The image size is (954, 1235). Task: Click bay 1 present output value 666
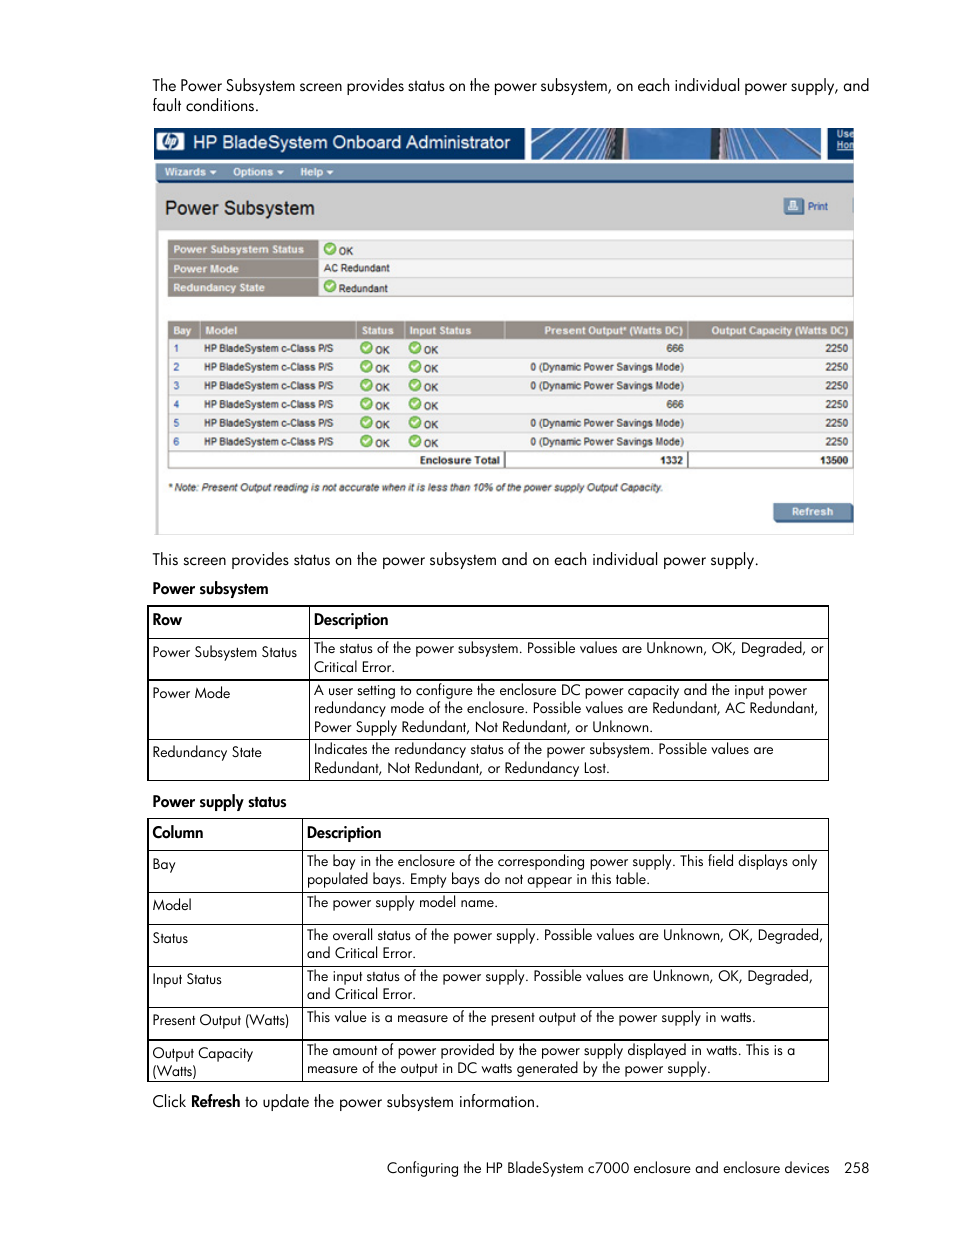(x=675, y=349)
